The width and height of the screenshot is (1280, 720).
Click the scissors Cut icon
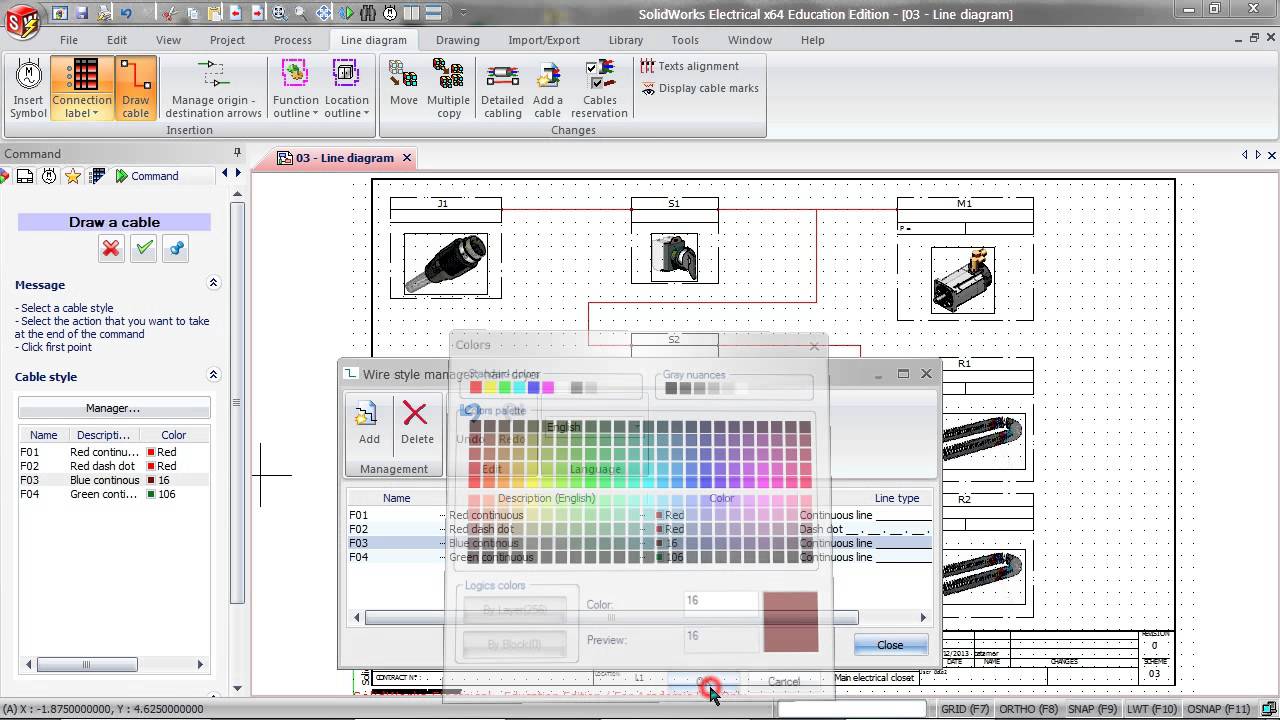(x=170, y=13)
